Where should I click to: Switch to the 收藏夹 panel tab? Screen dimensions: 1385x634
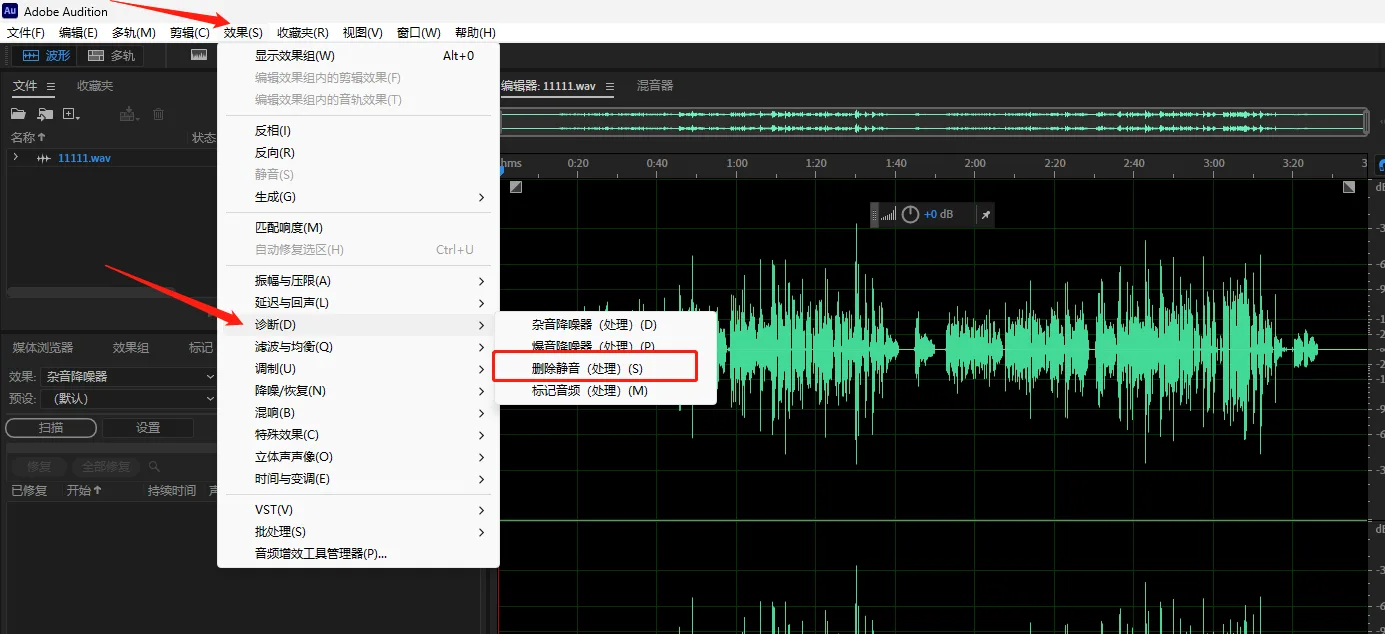95,86
